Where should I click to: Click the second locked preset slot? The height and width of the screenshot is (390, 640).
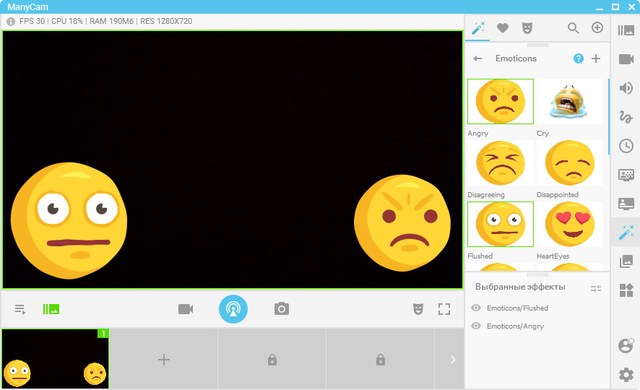pos(380,359)
